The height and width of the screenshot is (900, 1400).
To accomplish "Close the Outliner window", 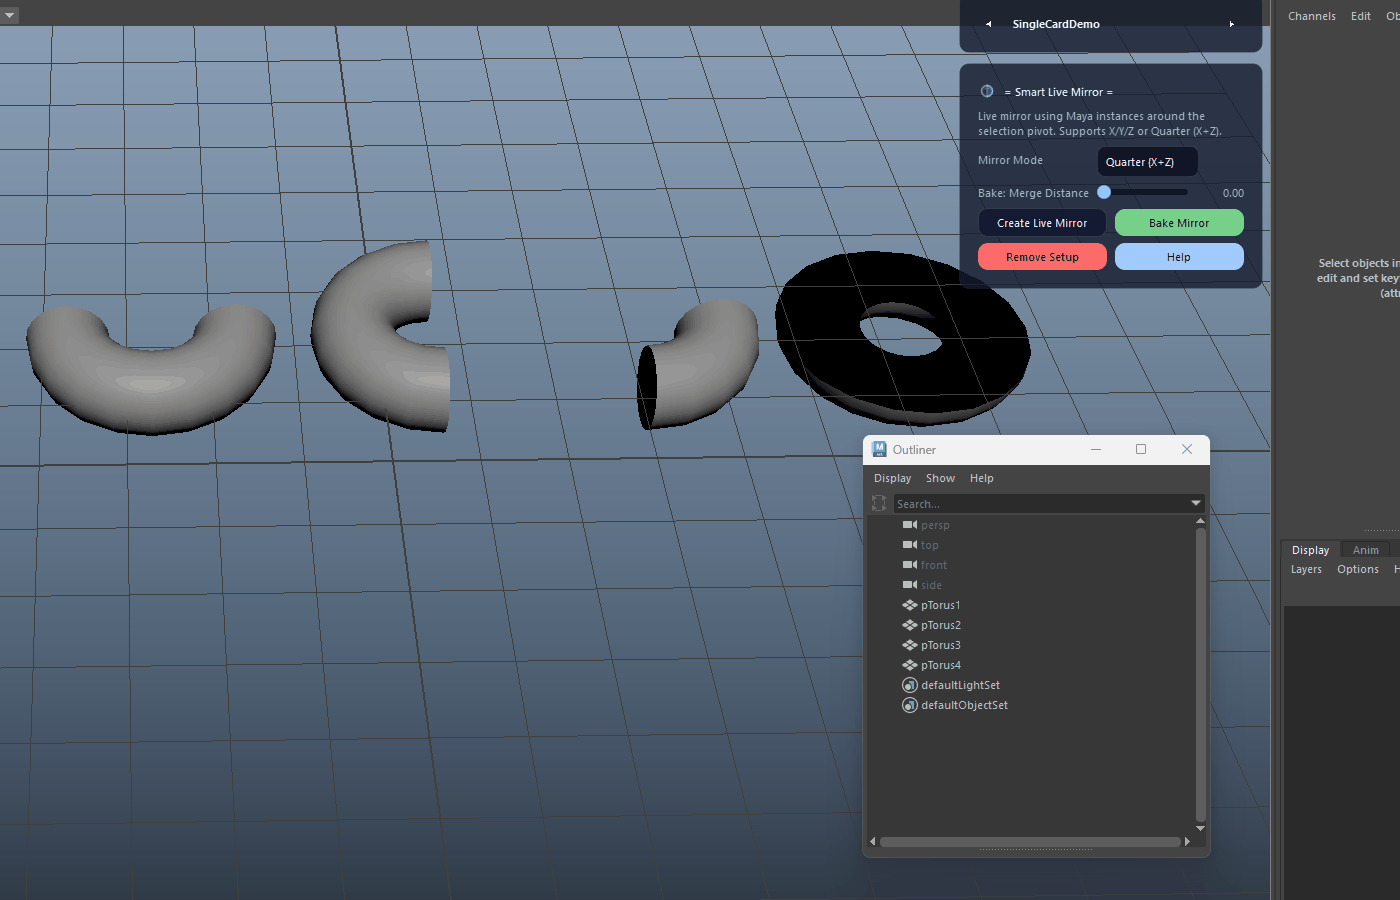I will [1187, 449].
